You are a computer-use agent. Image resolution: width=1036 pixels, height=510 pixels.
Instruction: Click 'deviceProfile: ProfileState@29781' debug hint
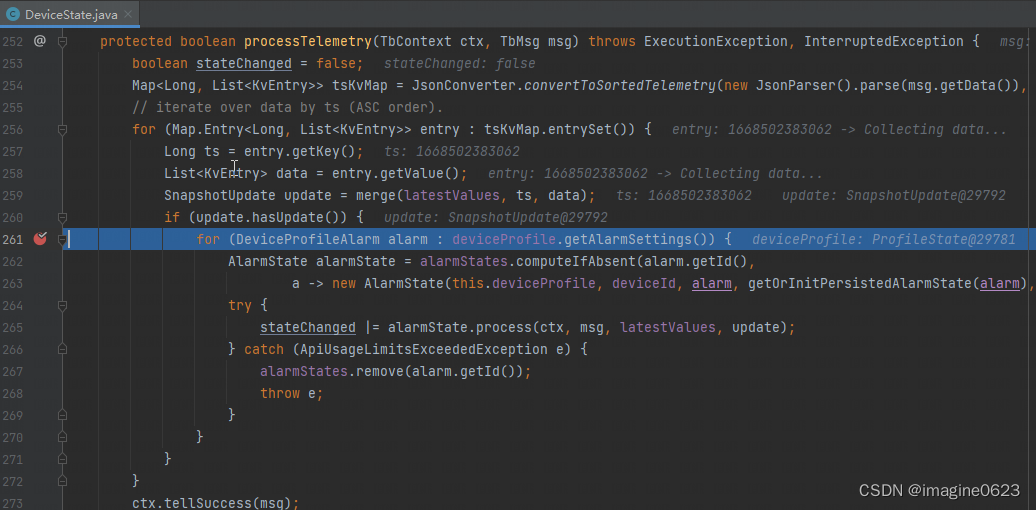[x=883, y=239]
